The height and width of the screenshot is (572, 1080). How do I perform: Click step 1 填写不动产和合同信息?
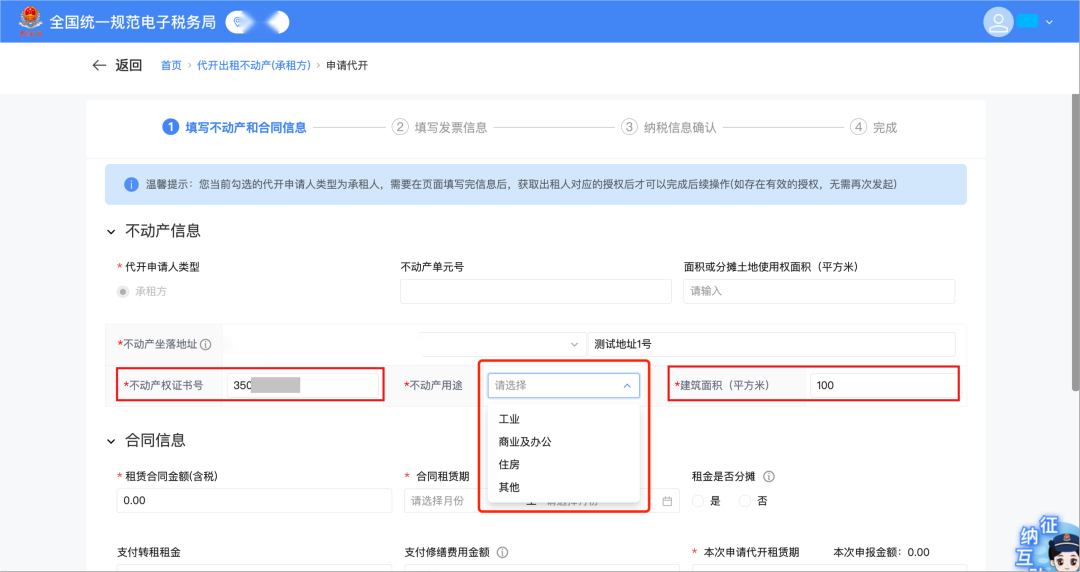[234, 127]
